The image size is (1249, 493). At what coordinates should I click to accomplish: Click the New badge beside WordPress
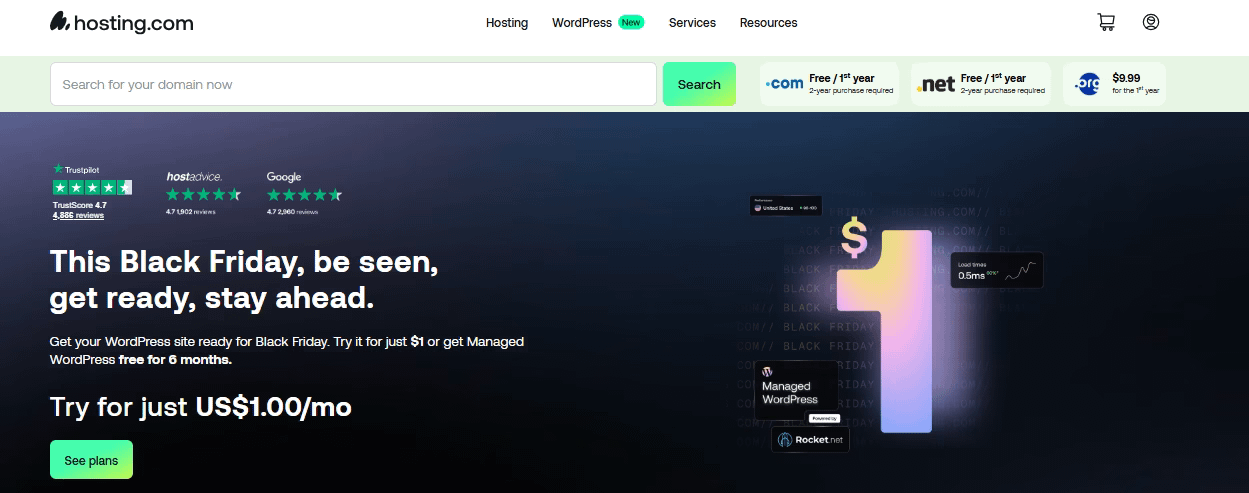click(x=631, y=22)
